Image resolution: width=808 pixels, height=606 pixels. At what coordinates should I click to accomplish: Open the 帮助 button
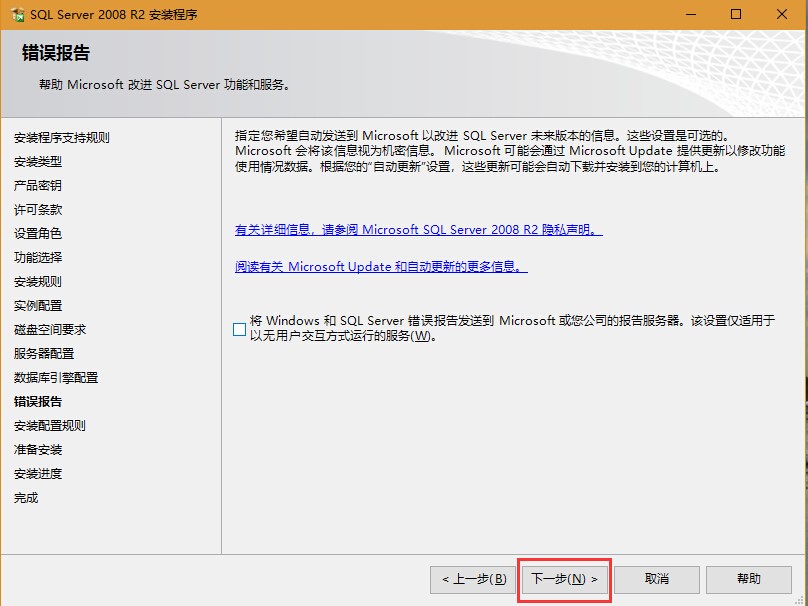tap(749, 579)
